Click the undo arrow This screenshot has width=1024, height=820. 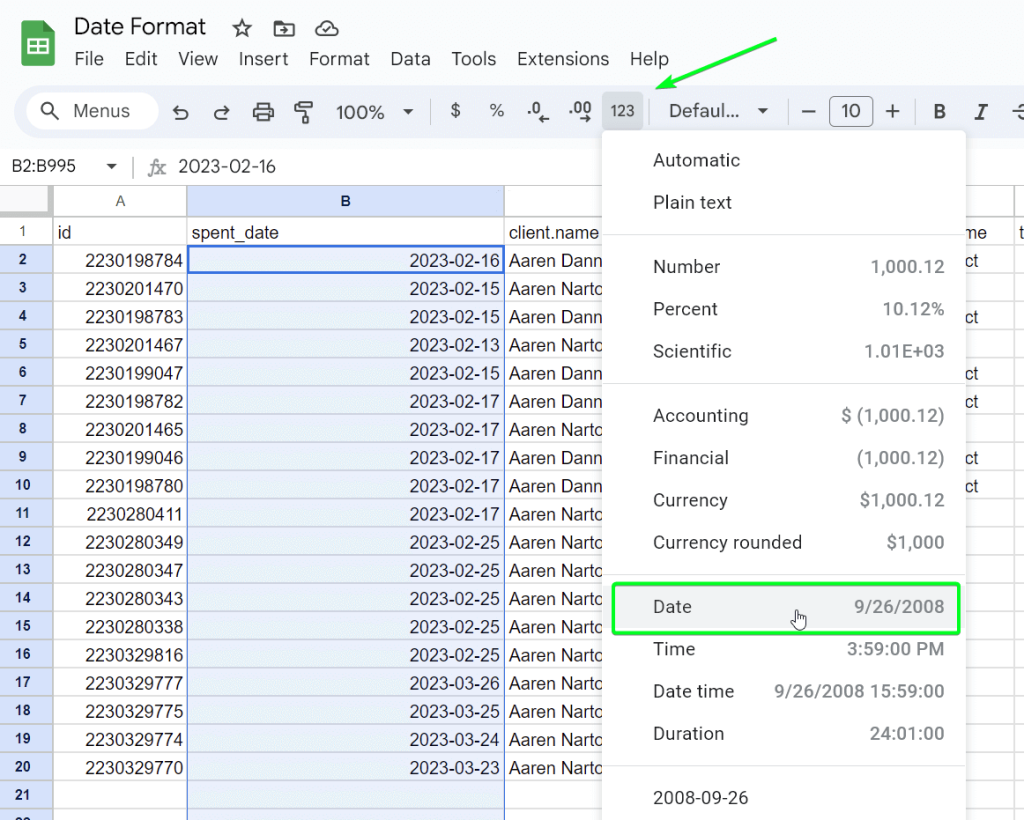tap(181, 112)
